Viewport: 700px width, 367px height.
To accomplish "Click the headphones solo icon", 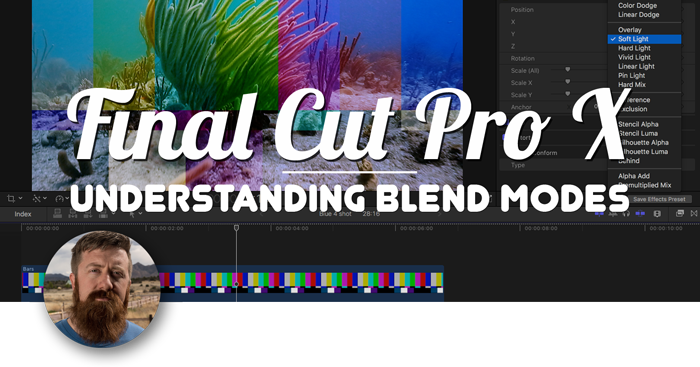I will pyautogui.click(x=626, y=214).
